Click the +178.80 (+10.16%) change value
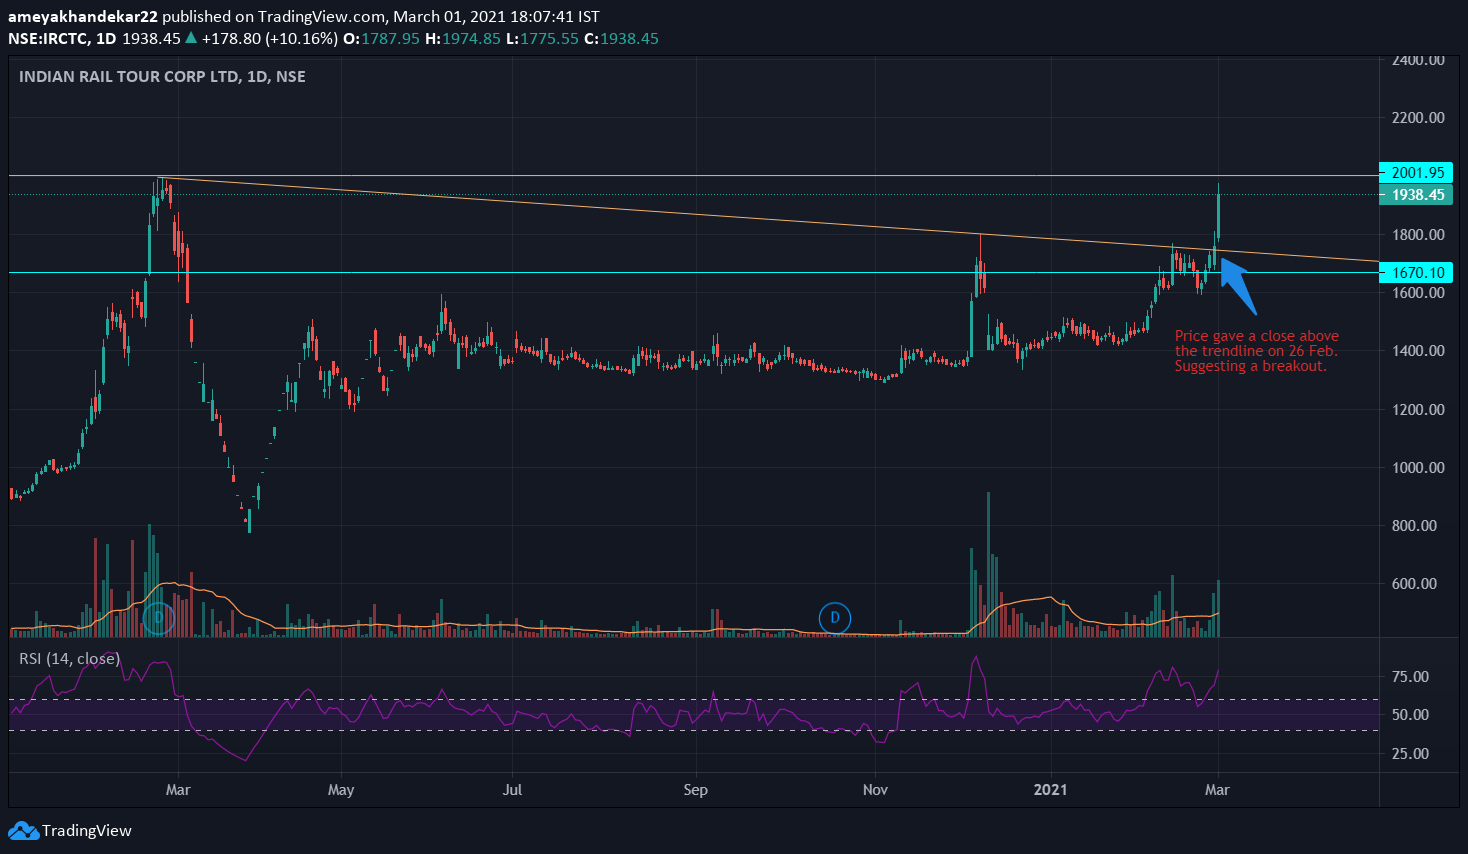 click(x=269, y=39)
